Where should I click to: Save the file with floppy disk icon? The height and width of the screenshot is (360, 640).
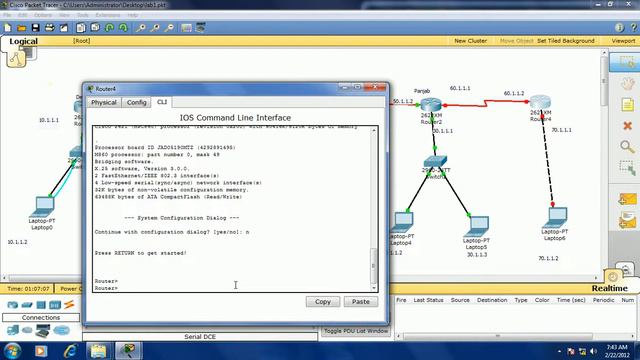point(36,28)
